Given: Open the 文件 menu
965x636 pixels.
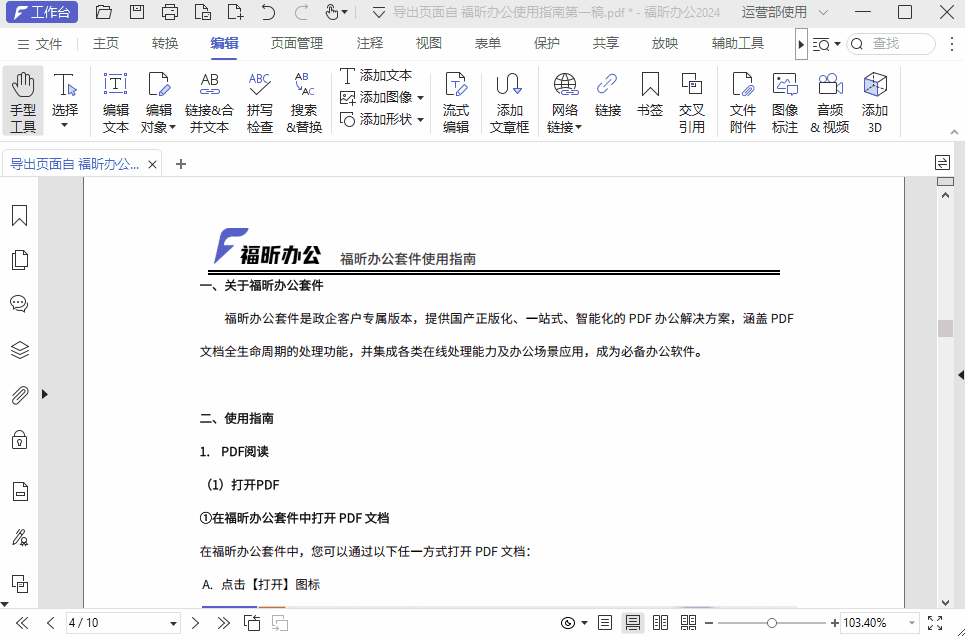Looking at the screenshot, I should [40, 44].
